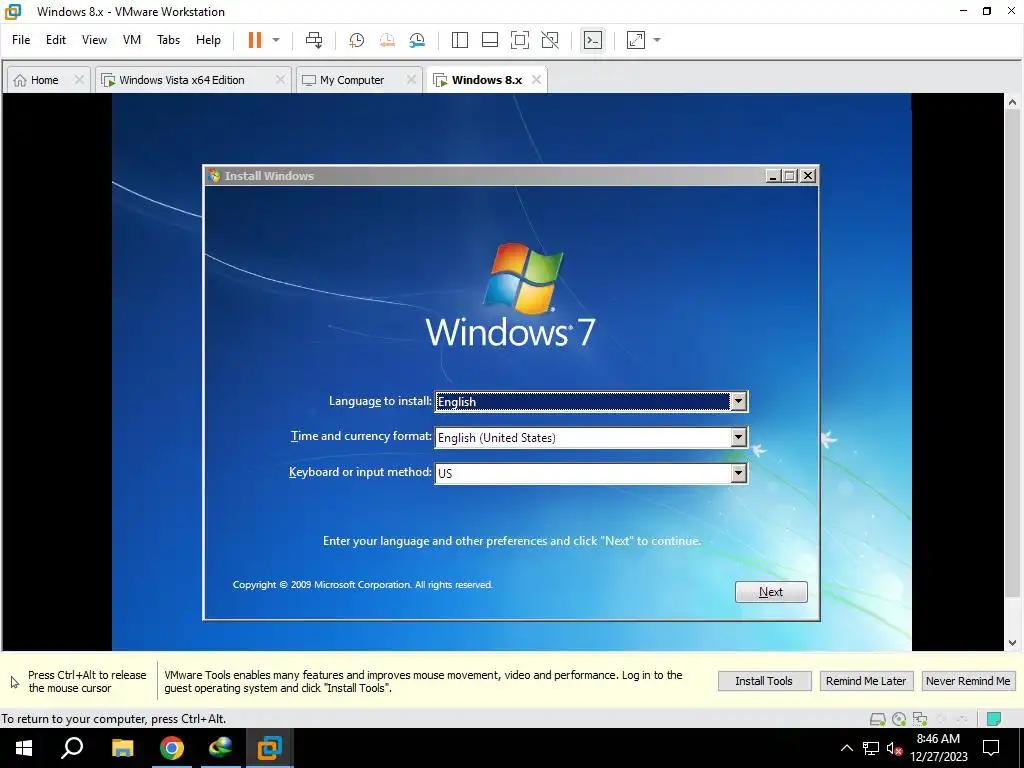Click the VMware Workstation taskbar icon

pyautogui.click(x=269, y=748)
